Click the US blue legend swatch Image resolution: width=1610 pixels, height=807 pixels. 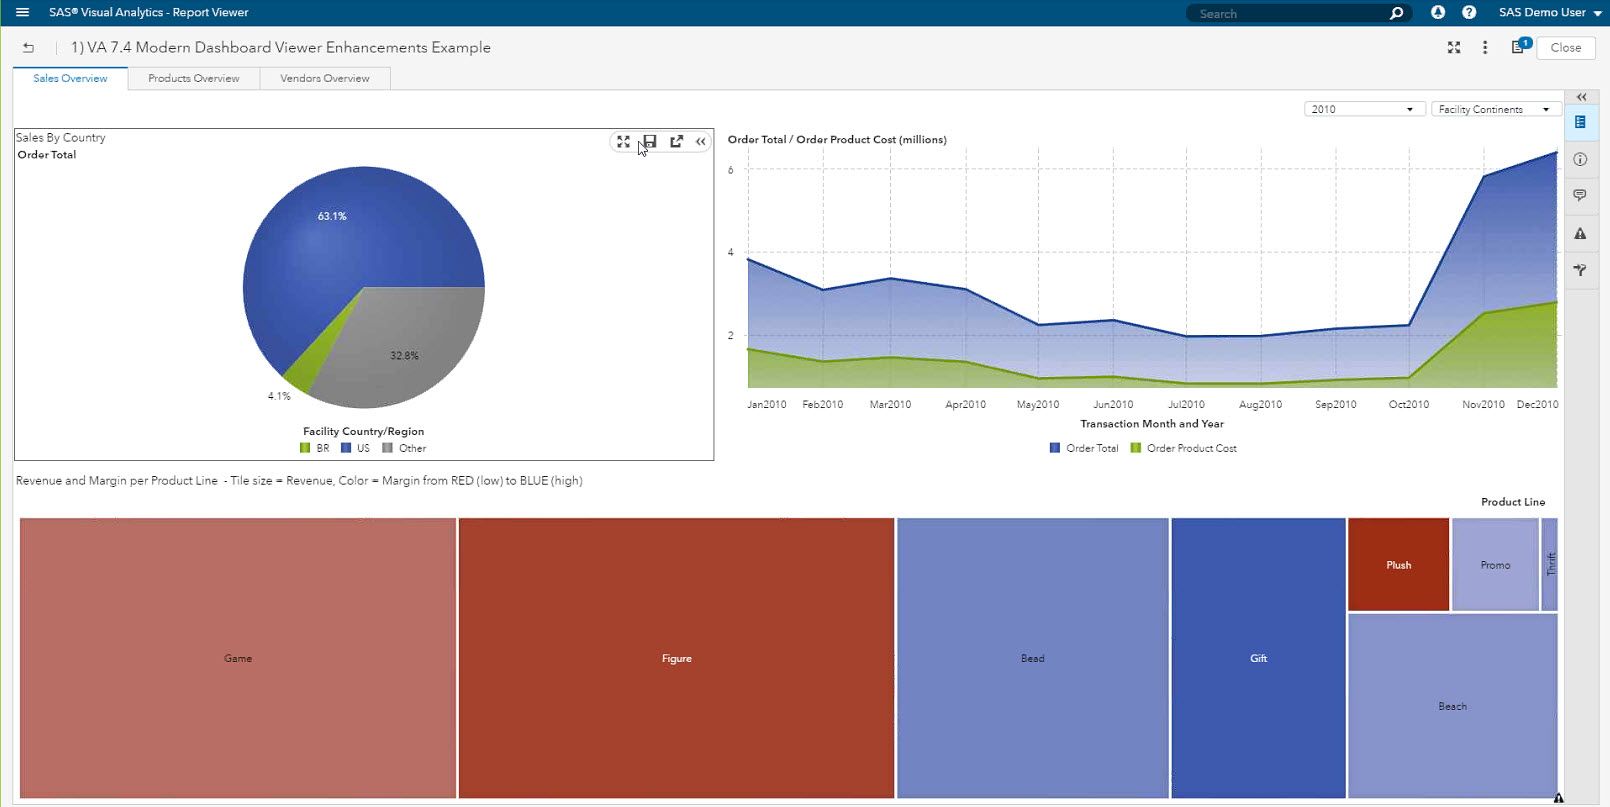tap(346, 448)
